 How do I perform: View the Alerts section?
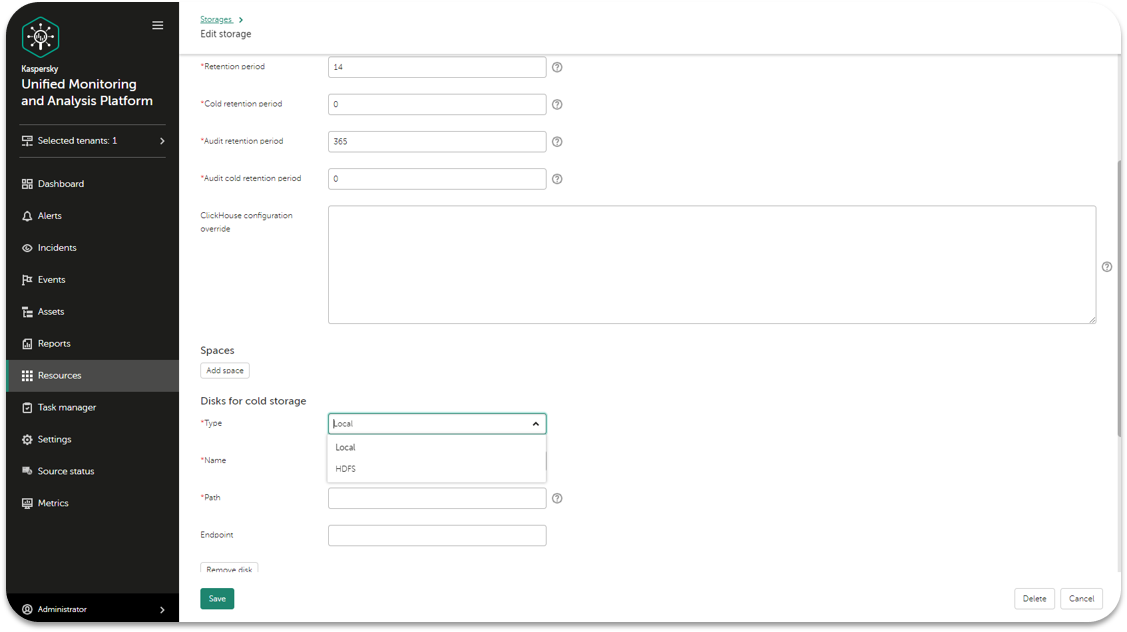pos(52,215)
